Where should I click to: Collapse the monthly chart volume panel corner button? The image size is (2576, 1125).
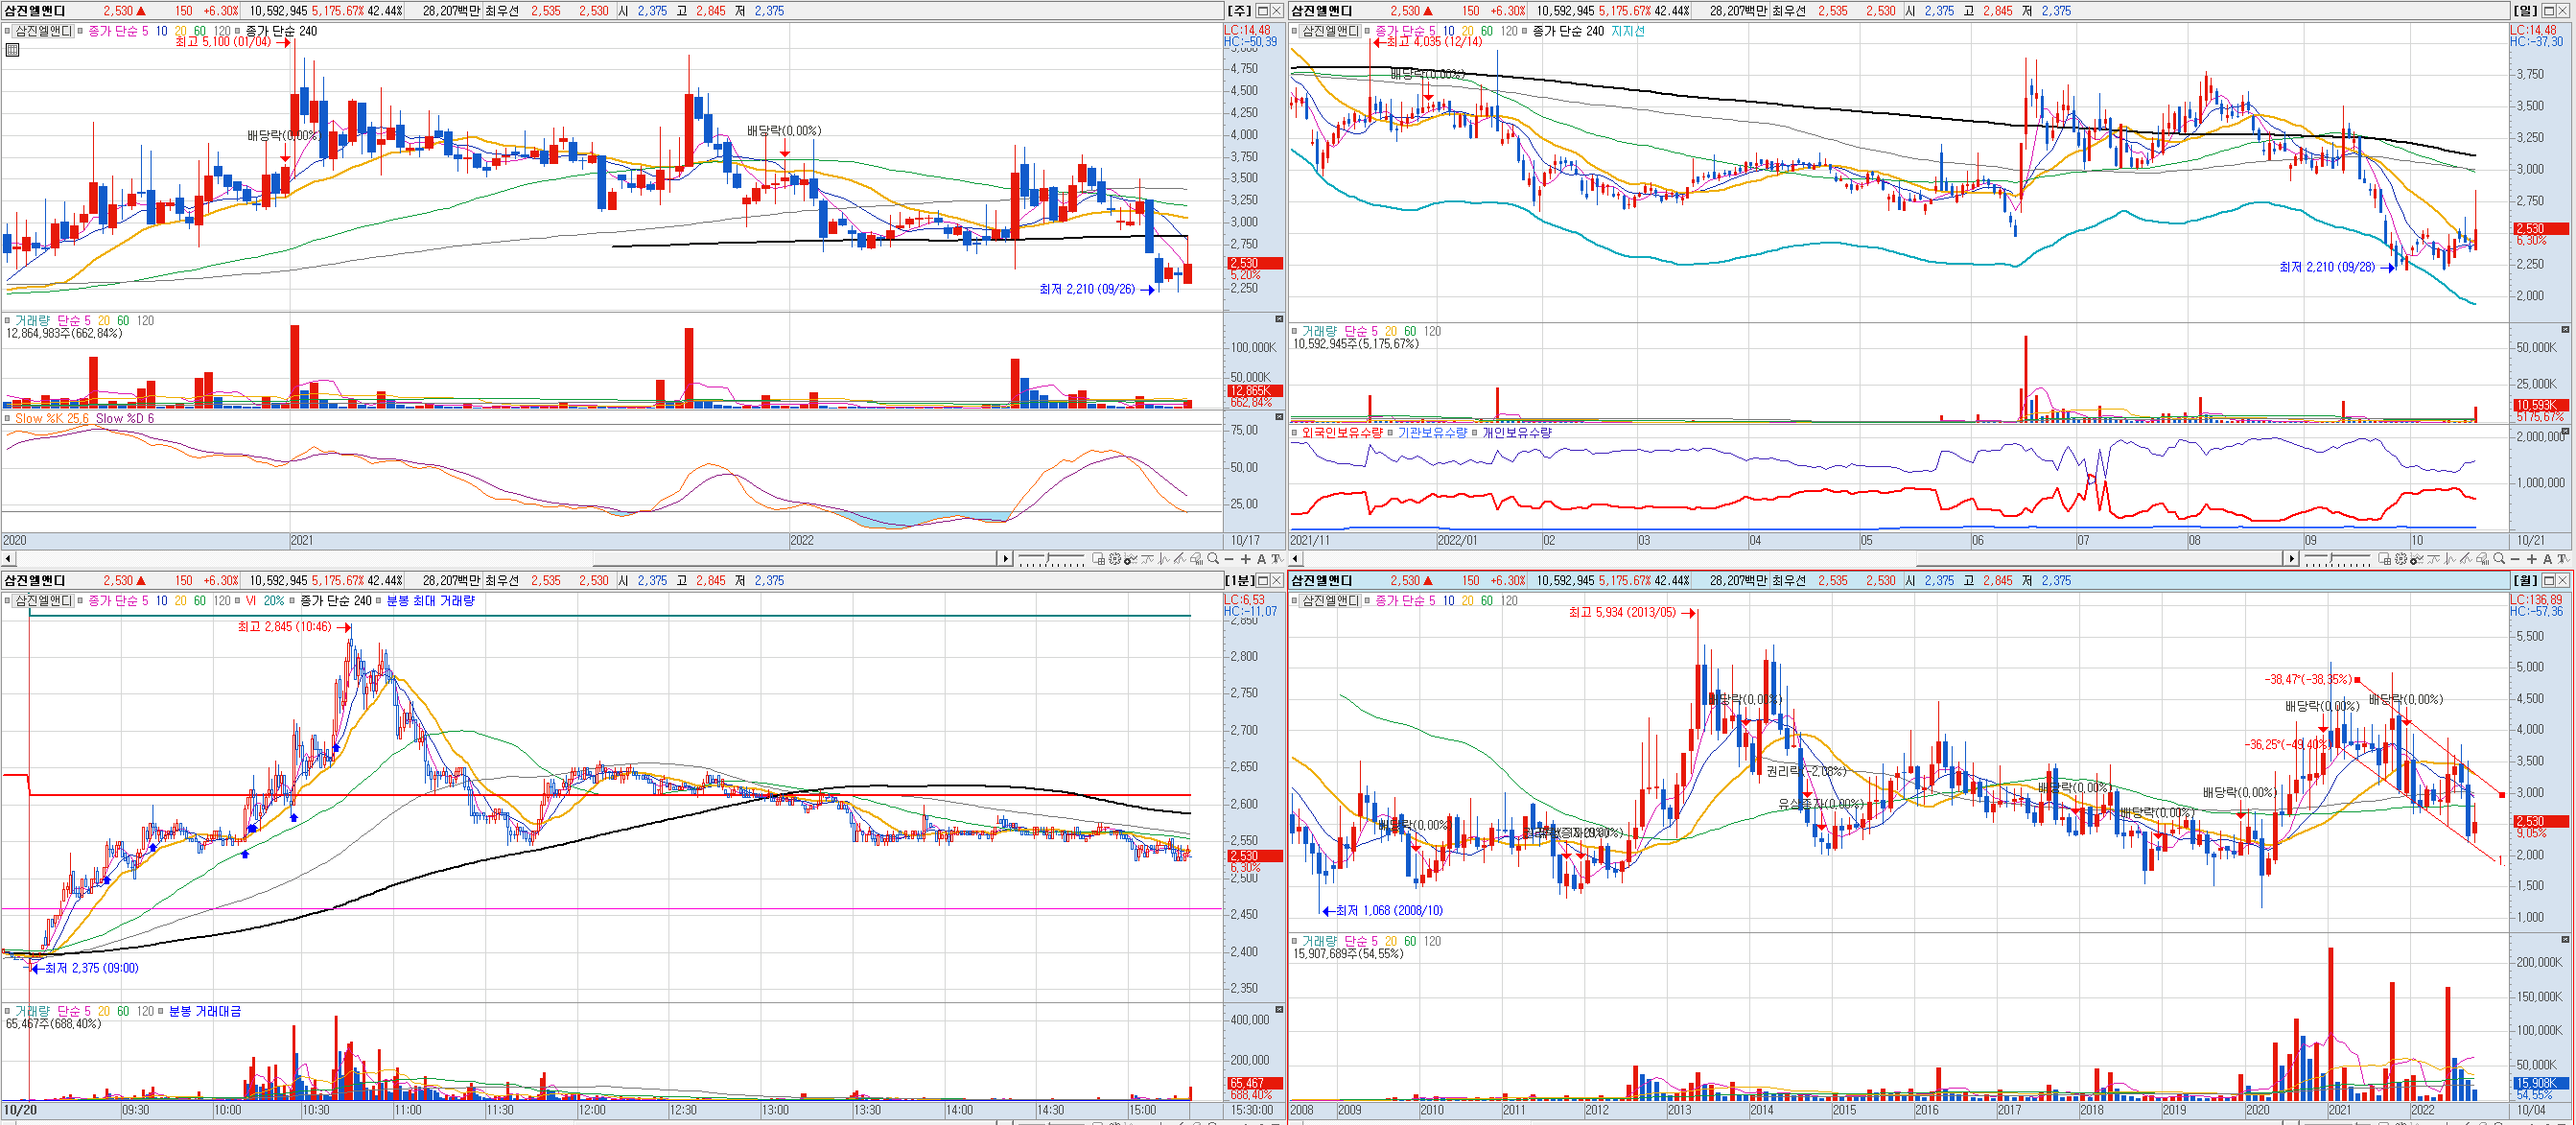[x=2565, y=940]
